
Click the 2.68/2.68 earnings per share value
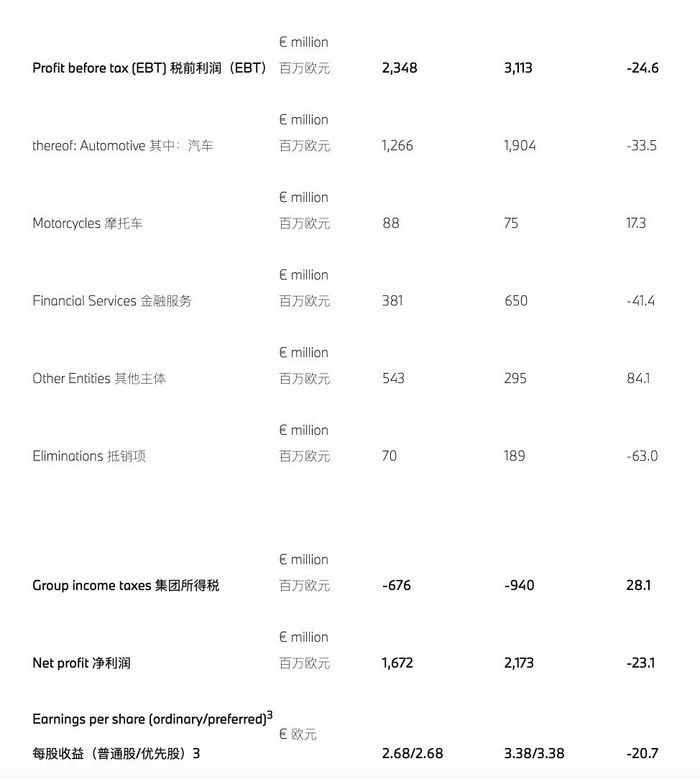point(412,753)
